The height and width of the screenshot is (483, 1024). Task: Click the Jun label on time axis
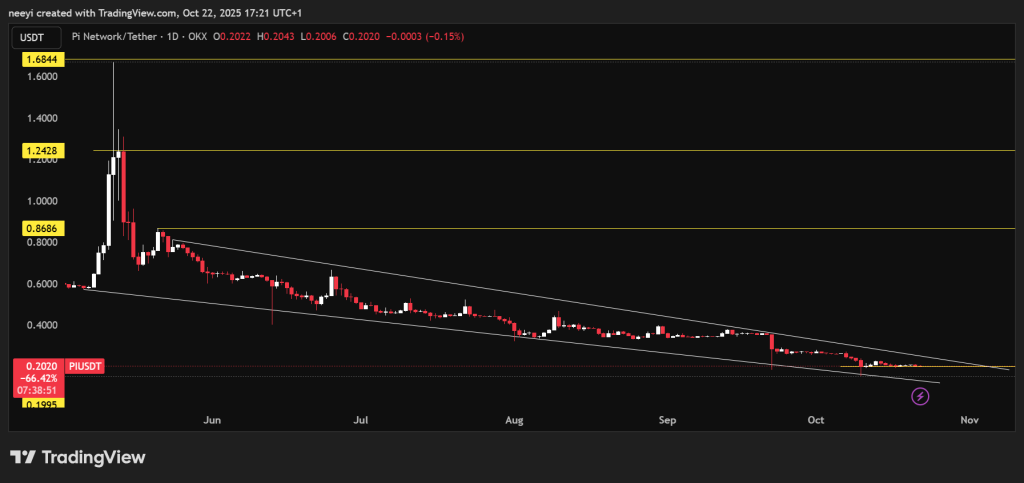(211, 421)
